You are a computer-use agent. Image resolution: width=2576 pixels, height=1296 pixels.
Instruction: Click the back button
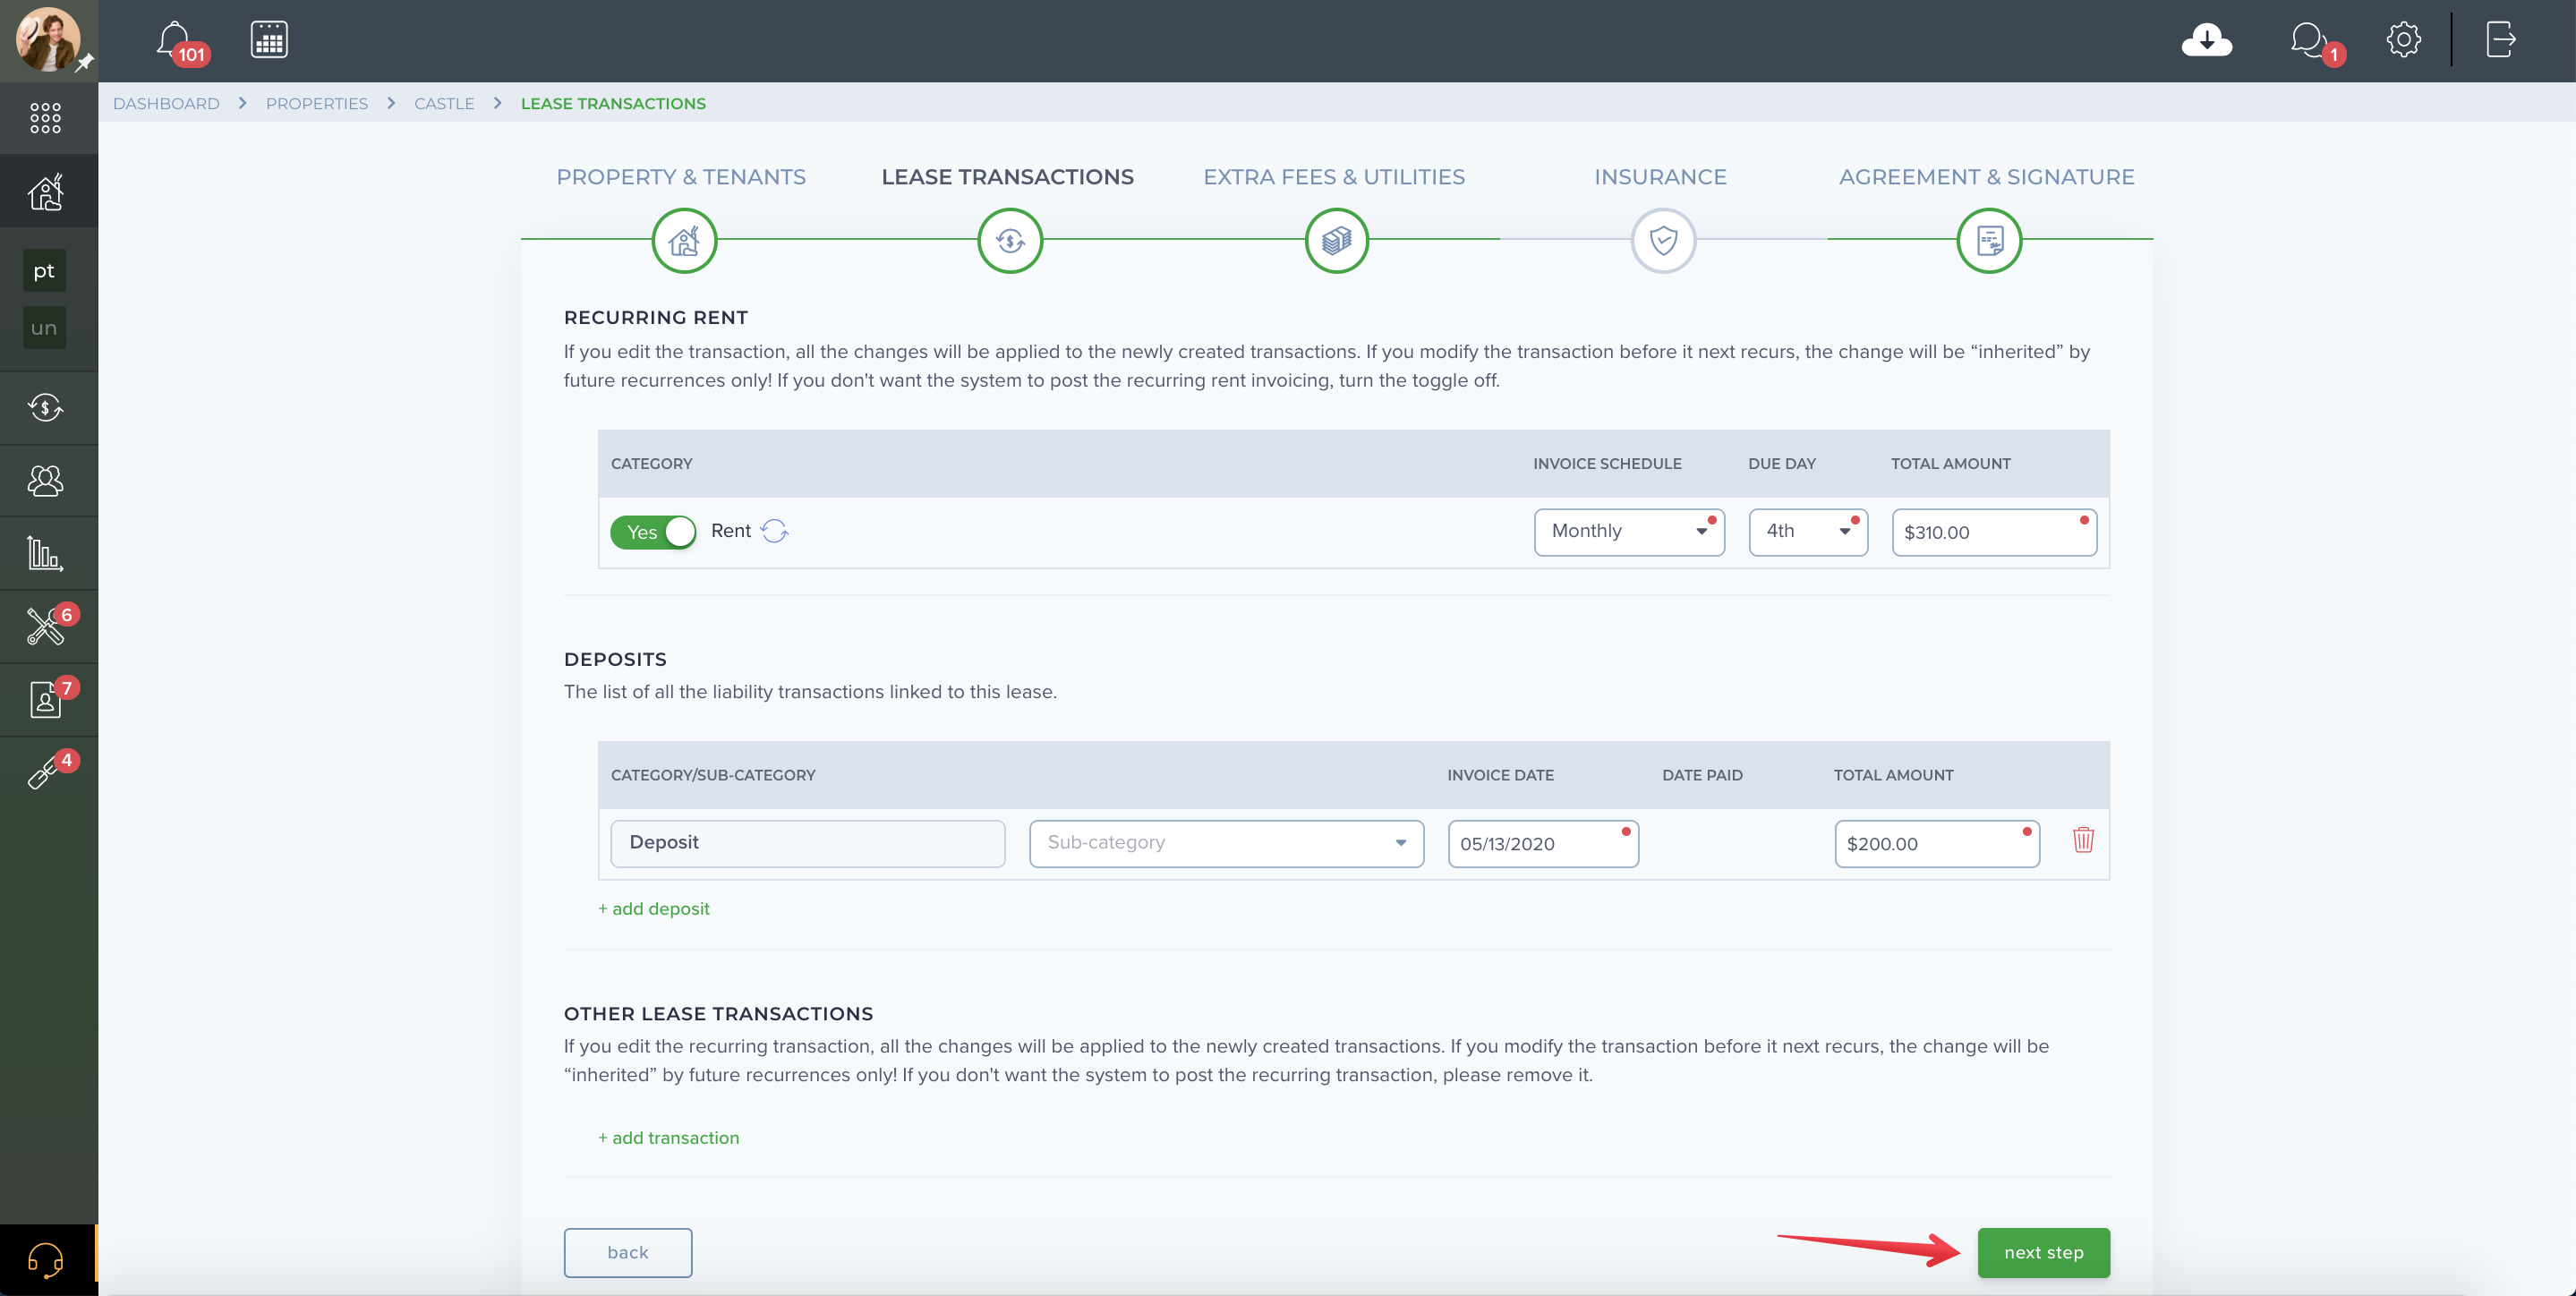[x=628, y=1252]
